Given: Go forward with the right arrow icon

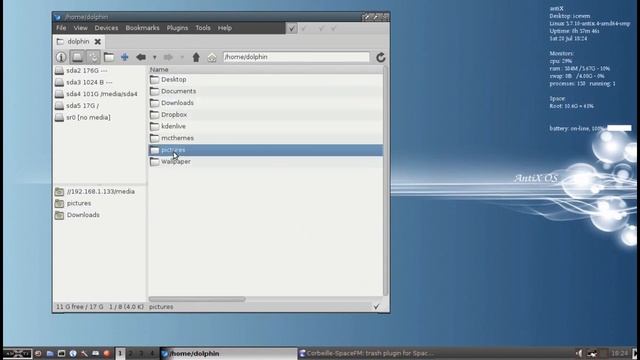Looking at the screenshot, I should point(168,57).
